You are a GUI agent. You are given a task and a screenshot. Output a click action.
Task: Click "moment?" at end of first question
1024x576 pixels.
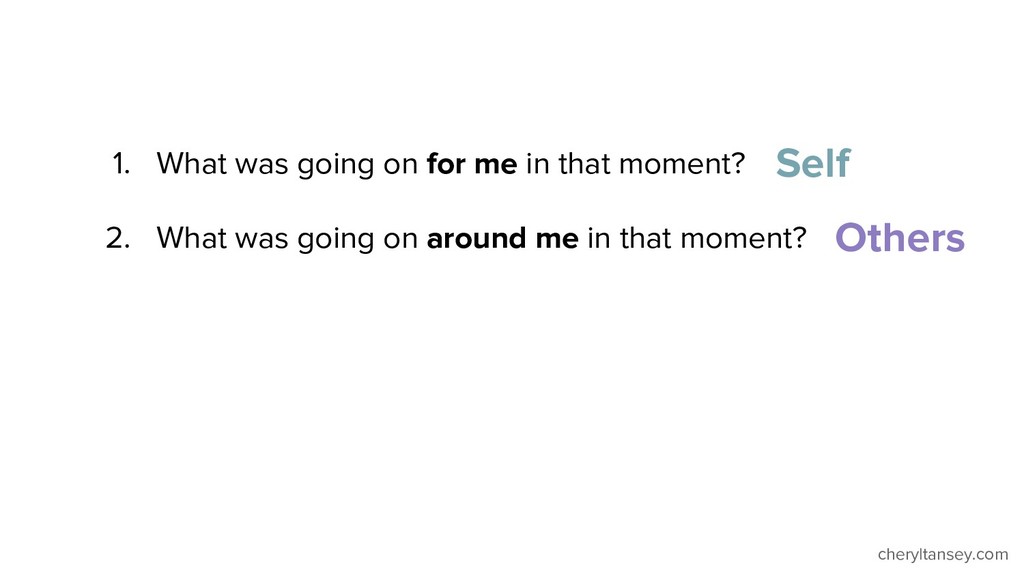click(682, 164)
